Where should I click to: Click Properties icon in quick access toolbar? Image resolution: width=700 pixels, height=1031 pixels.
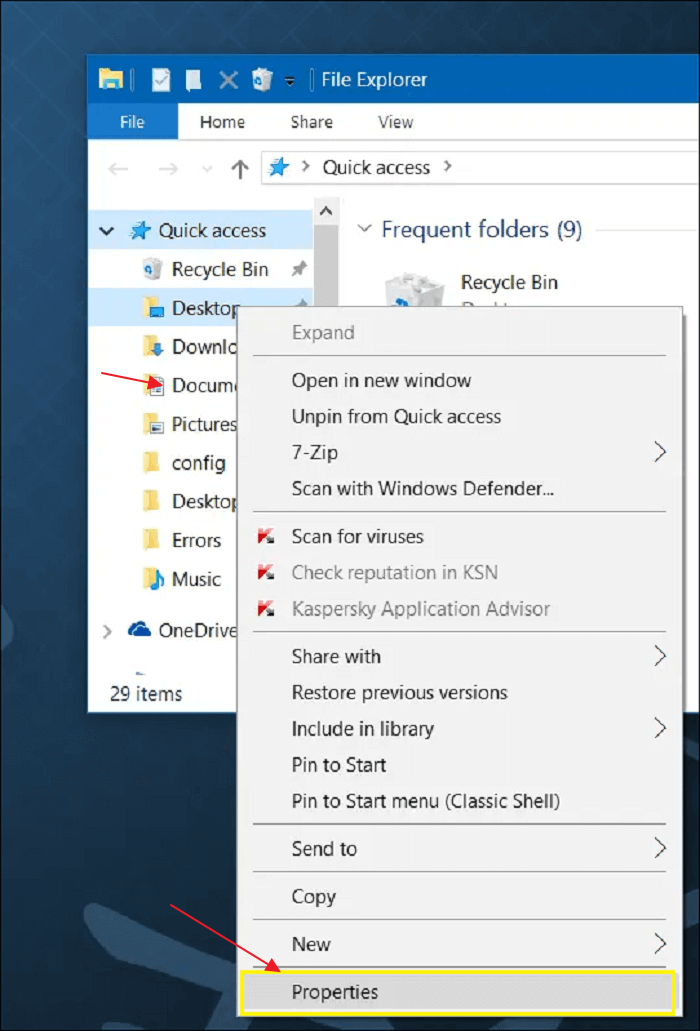pos(161,80)
